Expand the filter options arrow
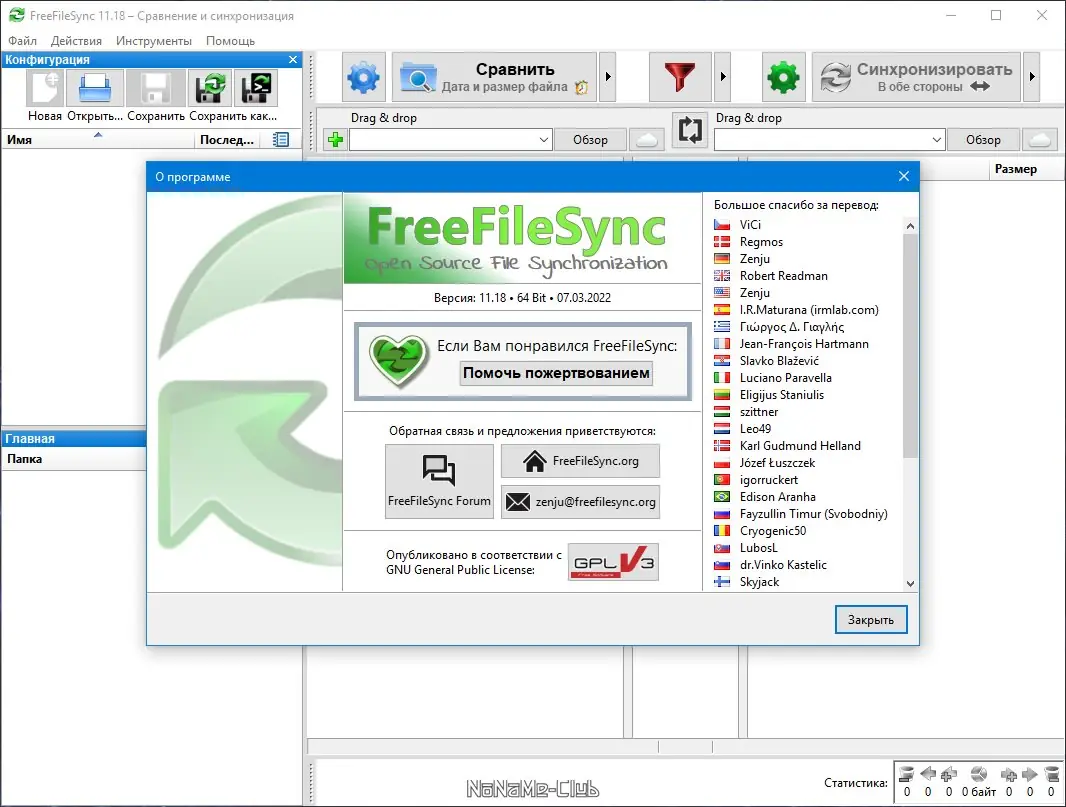The width and height of the screenshot is (1066, 807). coord(723,77)
